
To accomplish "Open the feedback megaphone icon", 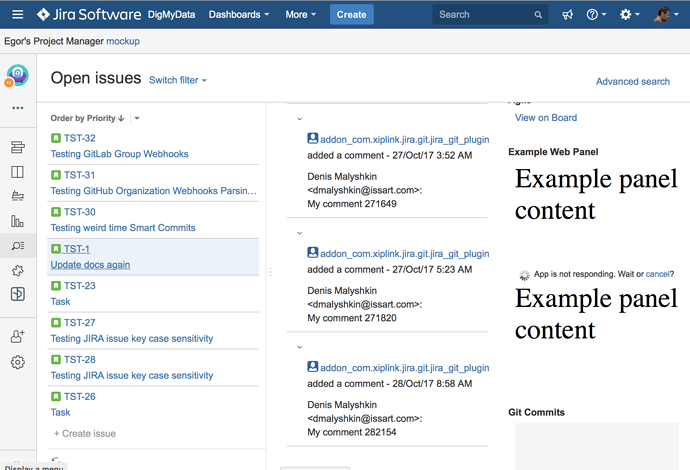I will [568, 15].
